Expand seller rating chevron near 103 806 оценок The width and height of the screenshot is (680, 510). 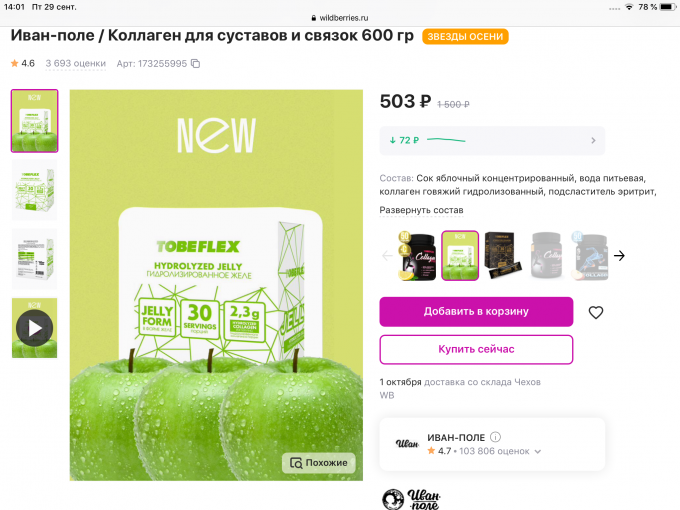(x=538, y=451)
